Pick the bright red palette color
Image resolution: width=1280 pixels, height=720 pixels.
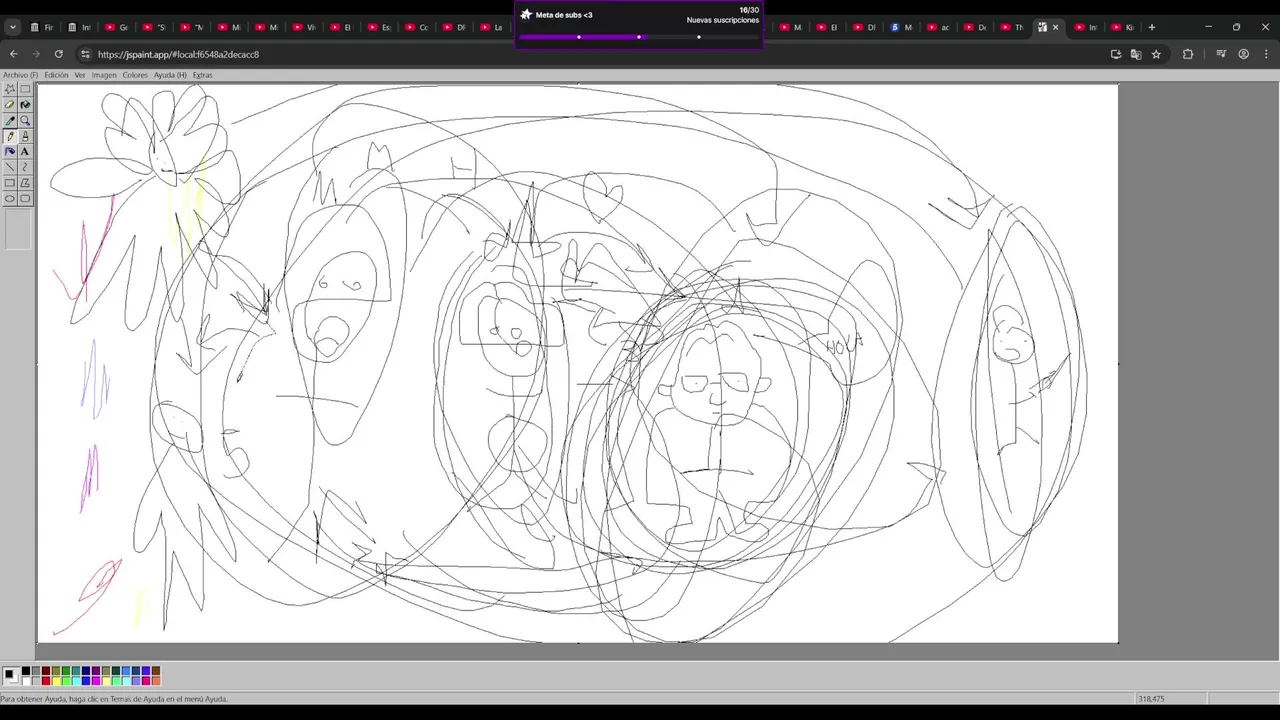[x=46, y=681]
